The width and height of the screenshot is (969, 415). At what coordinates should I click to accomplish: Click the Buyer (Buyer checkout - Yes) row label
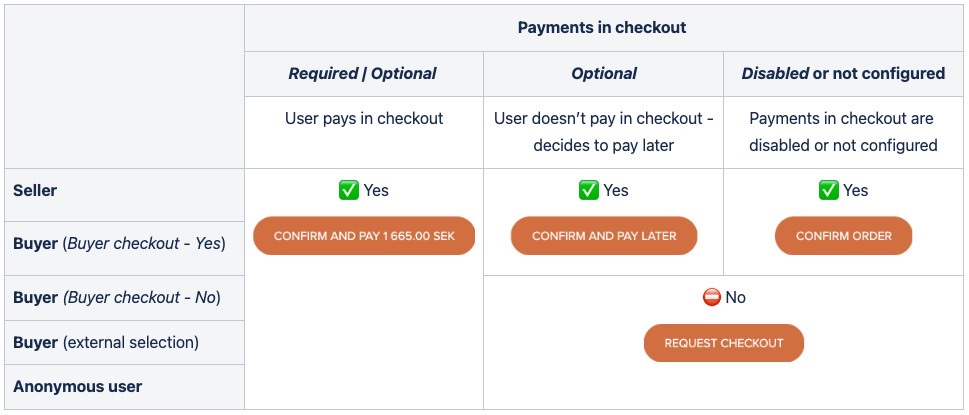[x=119, y=244]
